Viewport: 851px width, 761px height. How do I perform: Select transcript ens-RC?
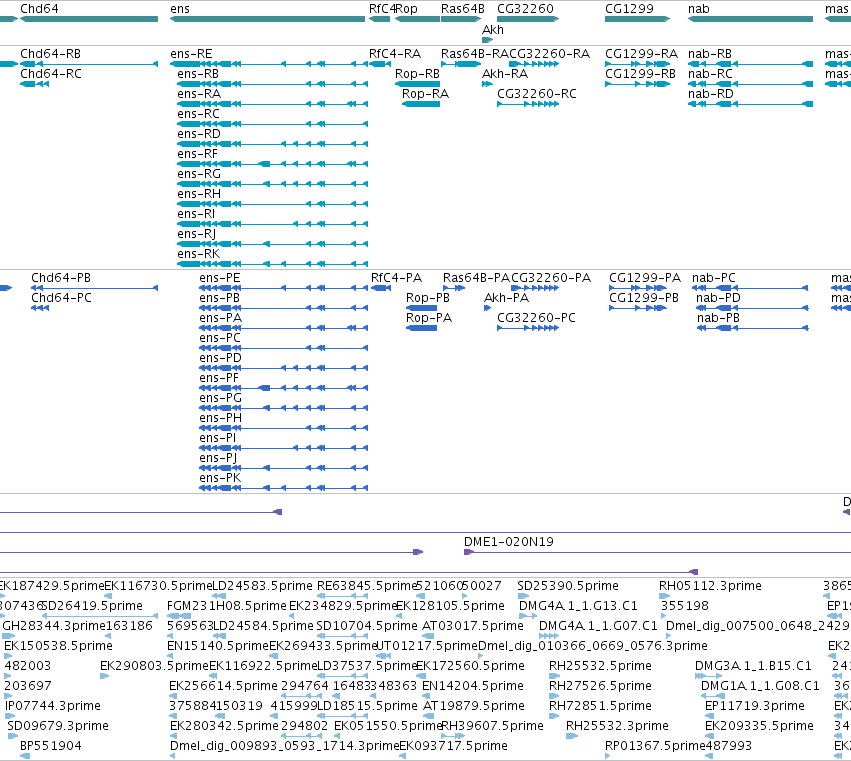coord(272,124)
